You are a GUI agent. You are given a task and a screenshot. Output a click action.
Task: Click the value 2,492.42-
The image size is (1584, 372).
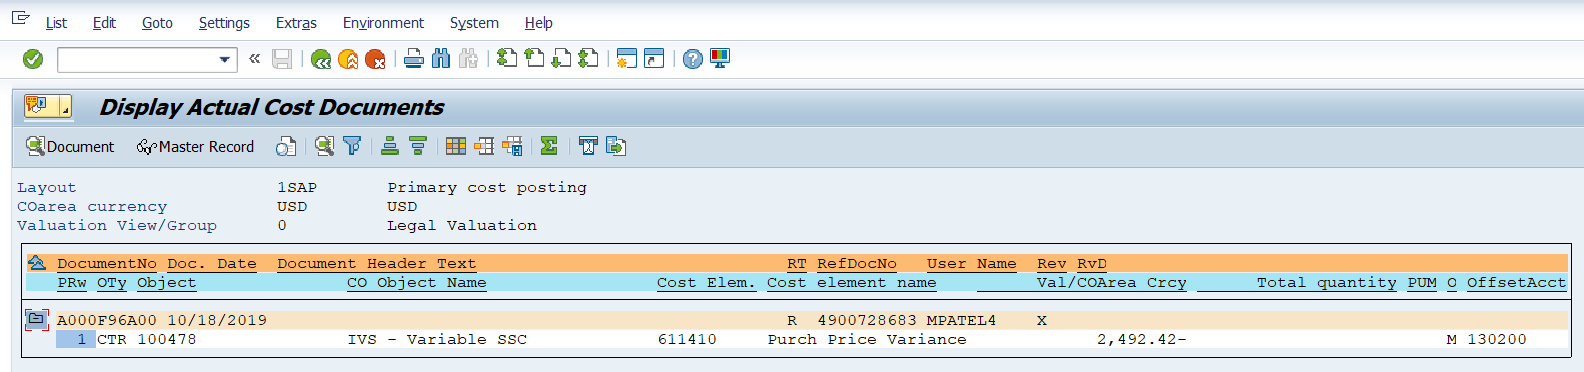[x=1142, y=340]
